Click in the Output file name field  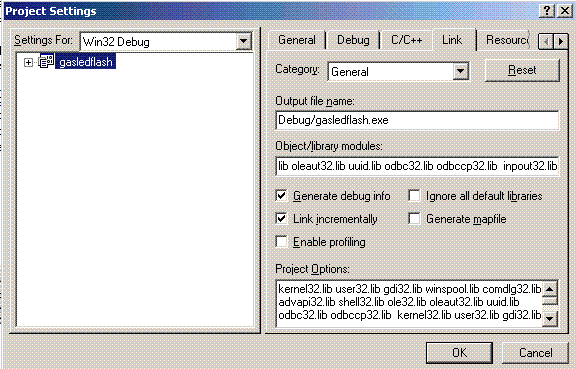pos(417,120)
